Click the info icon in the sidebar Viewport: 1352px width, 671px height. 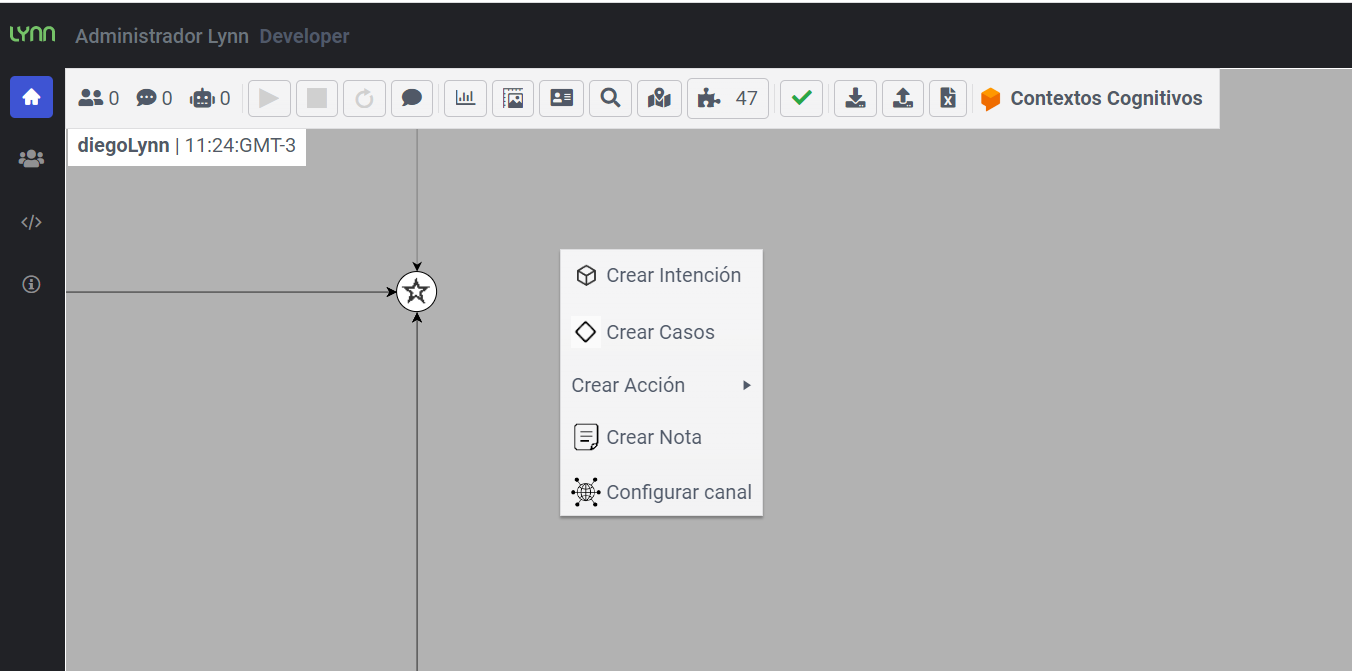click(31, 285)
